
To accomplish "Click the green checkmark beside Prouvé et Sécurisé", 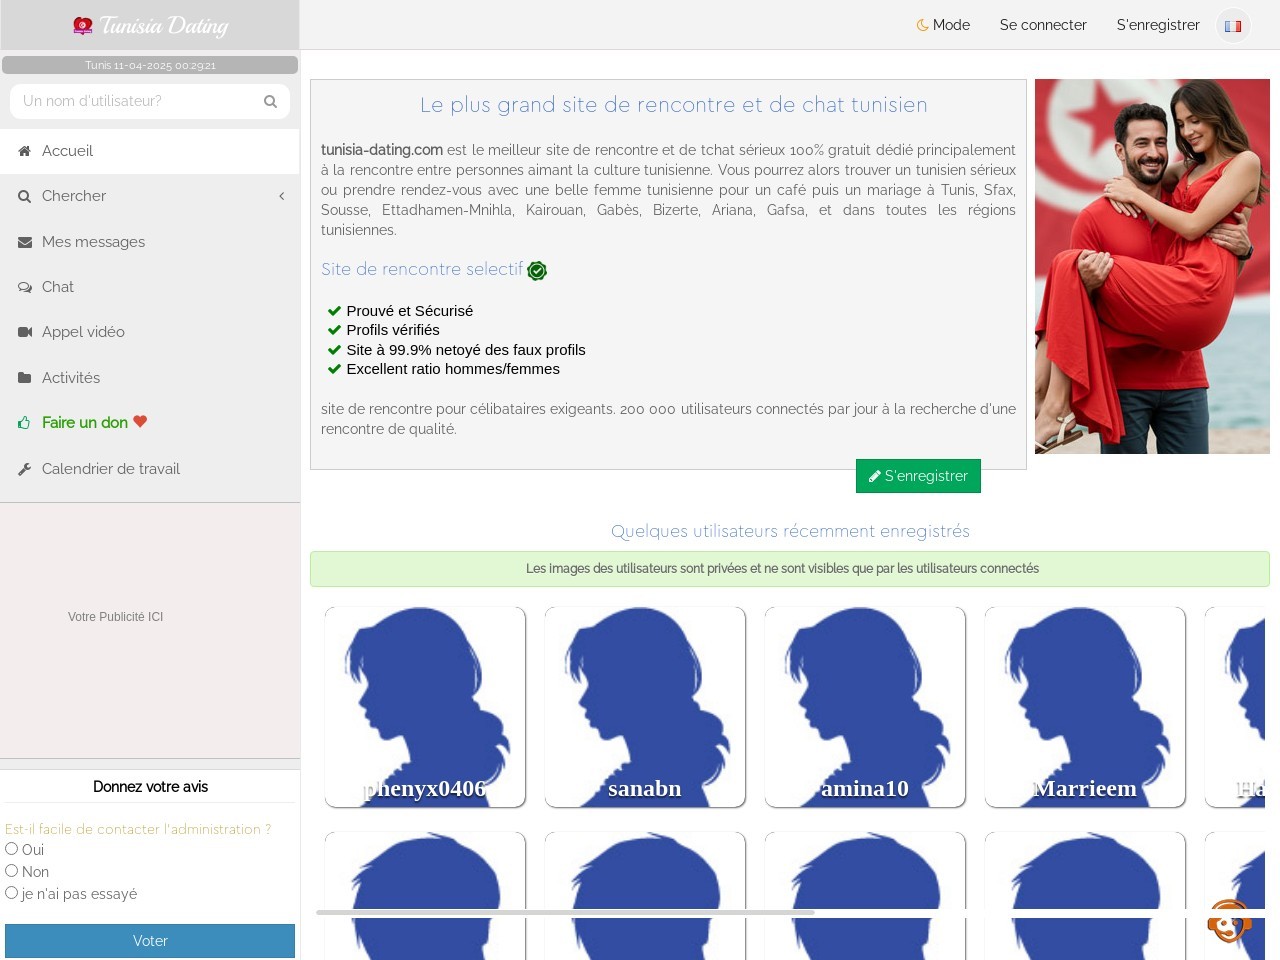I will (335, 311).
